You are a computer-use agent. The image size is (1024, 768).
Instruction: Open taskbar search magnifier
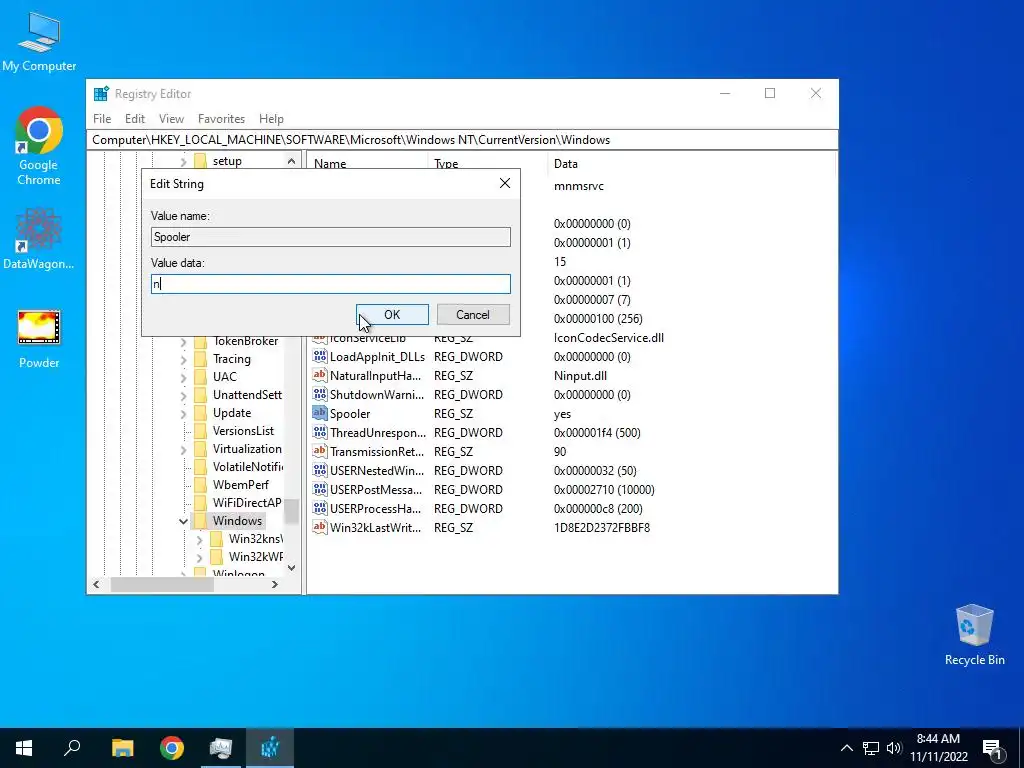tap(72, 748)
